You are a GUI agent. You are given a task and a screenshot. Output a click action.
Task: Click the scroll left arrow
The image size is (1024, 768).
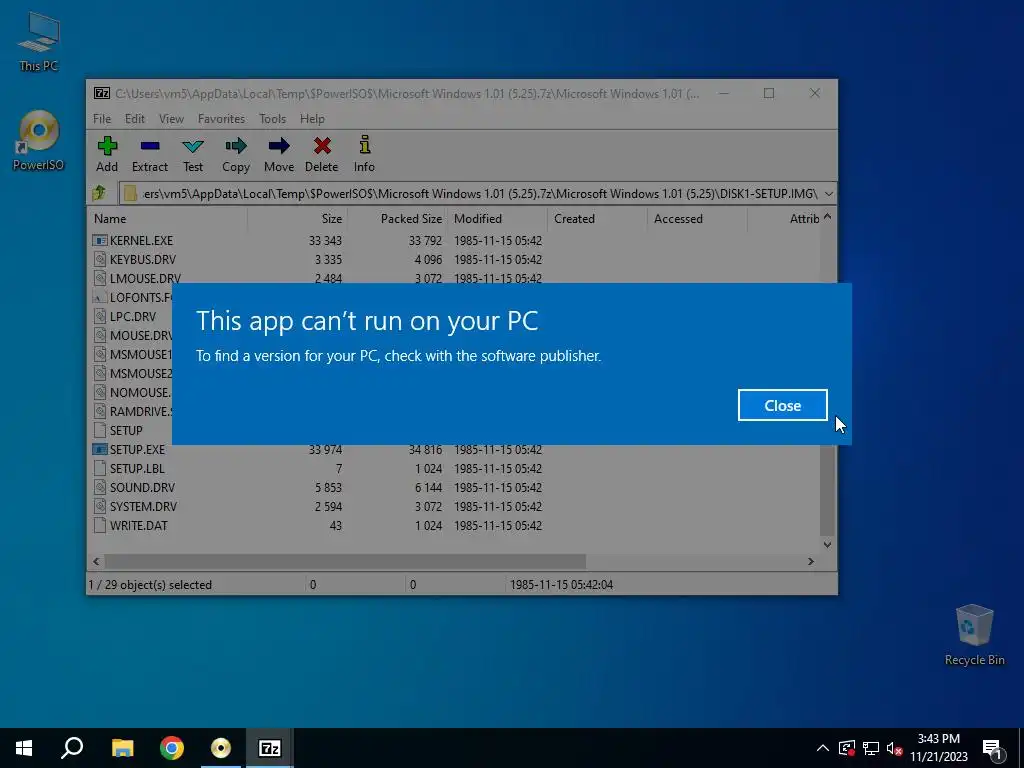click(97, 561)
